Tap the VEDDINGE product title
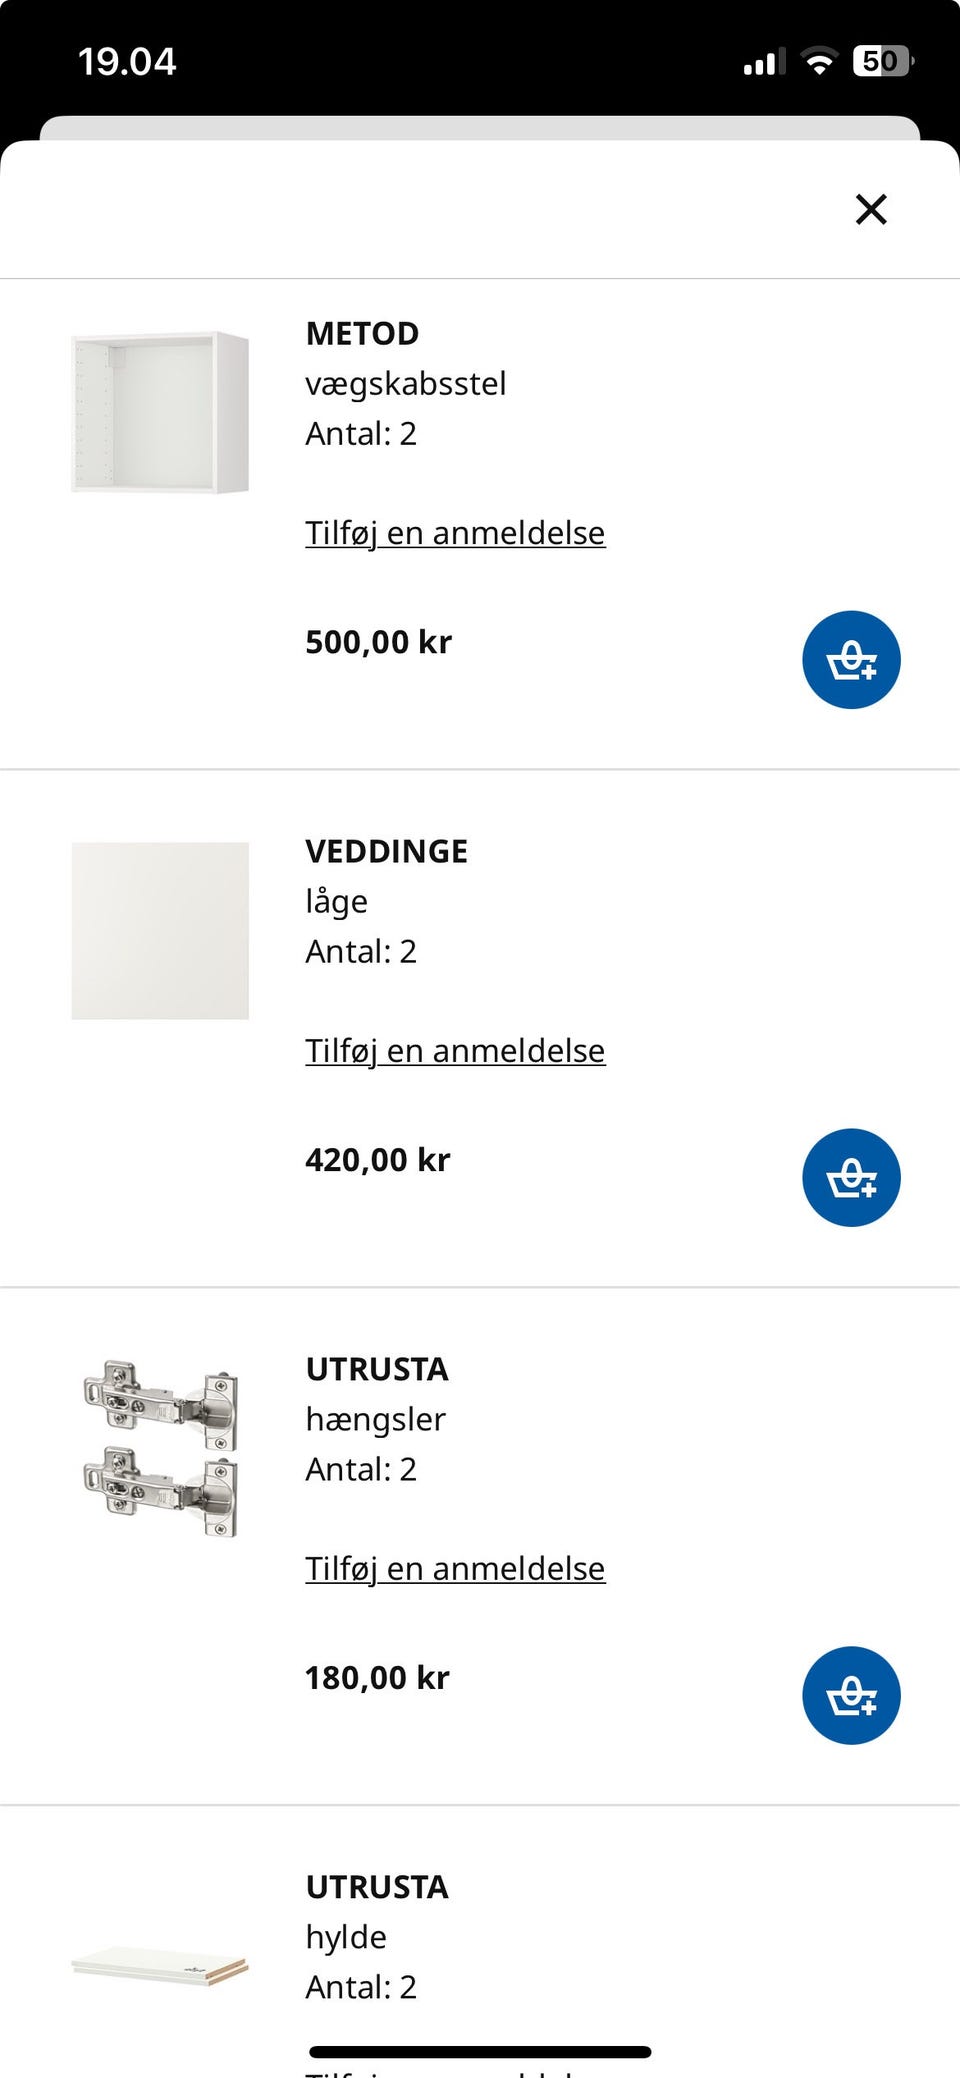The image size is (960, 2078). coord(386,851)
